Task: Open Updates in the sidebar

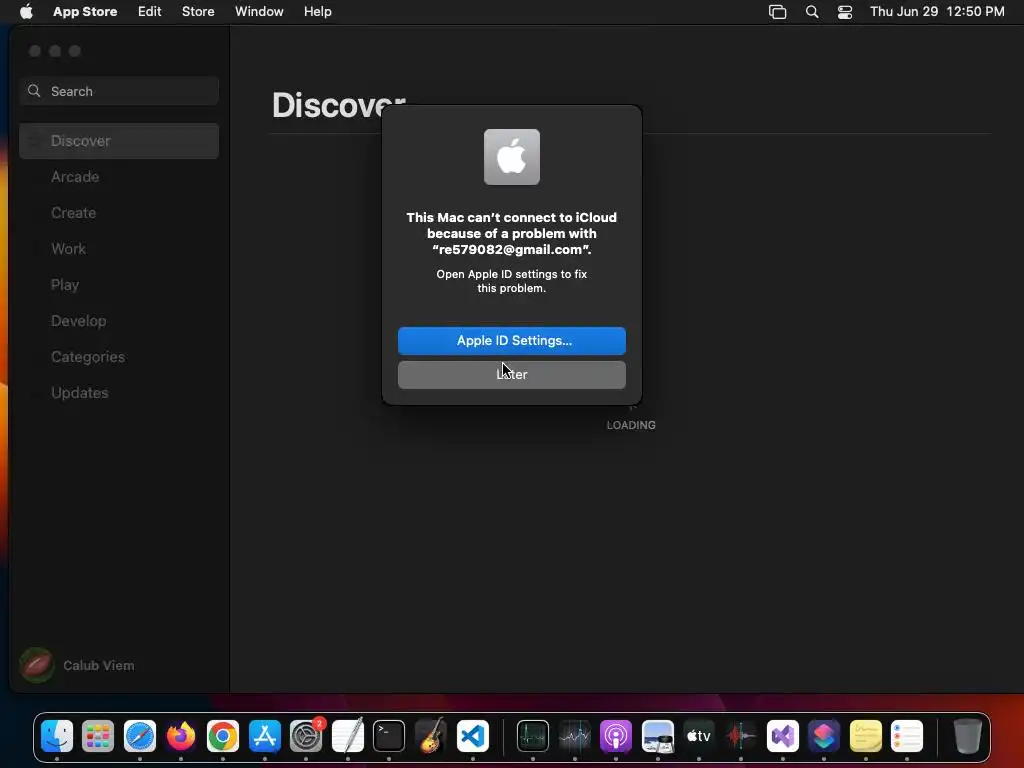Action: coord(119,392)
